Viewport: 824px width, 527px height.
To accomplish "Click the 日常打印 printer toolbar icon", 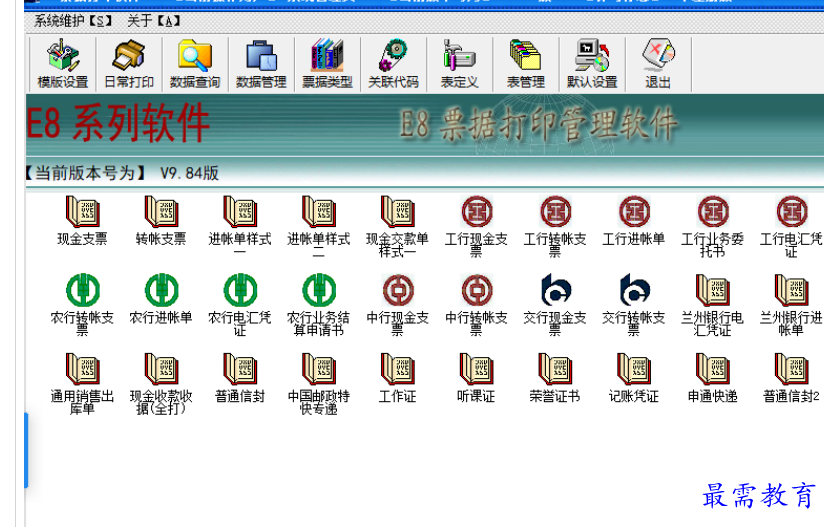I will (129, 64).
